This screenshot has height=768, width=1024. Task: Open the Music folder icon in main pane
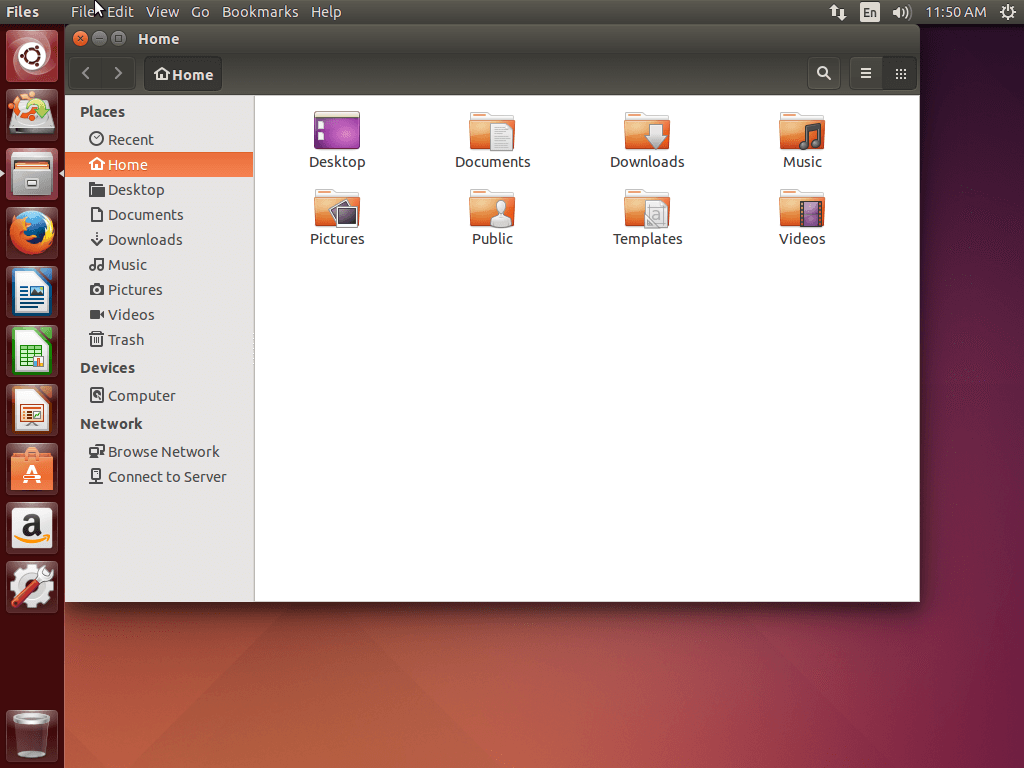point(802,131)
